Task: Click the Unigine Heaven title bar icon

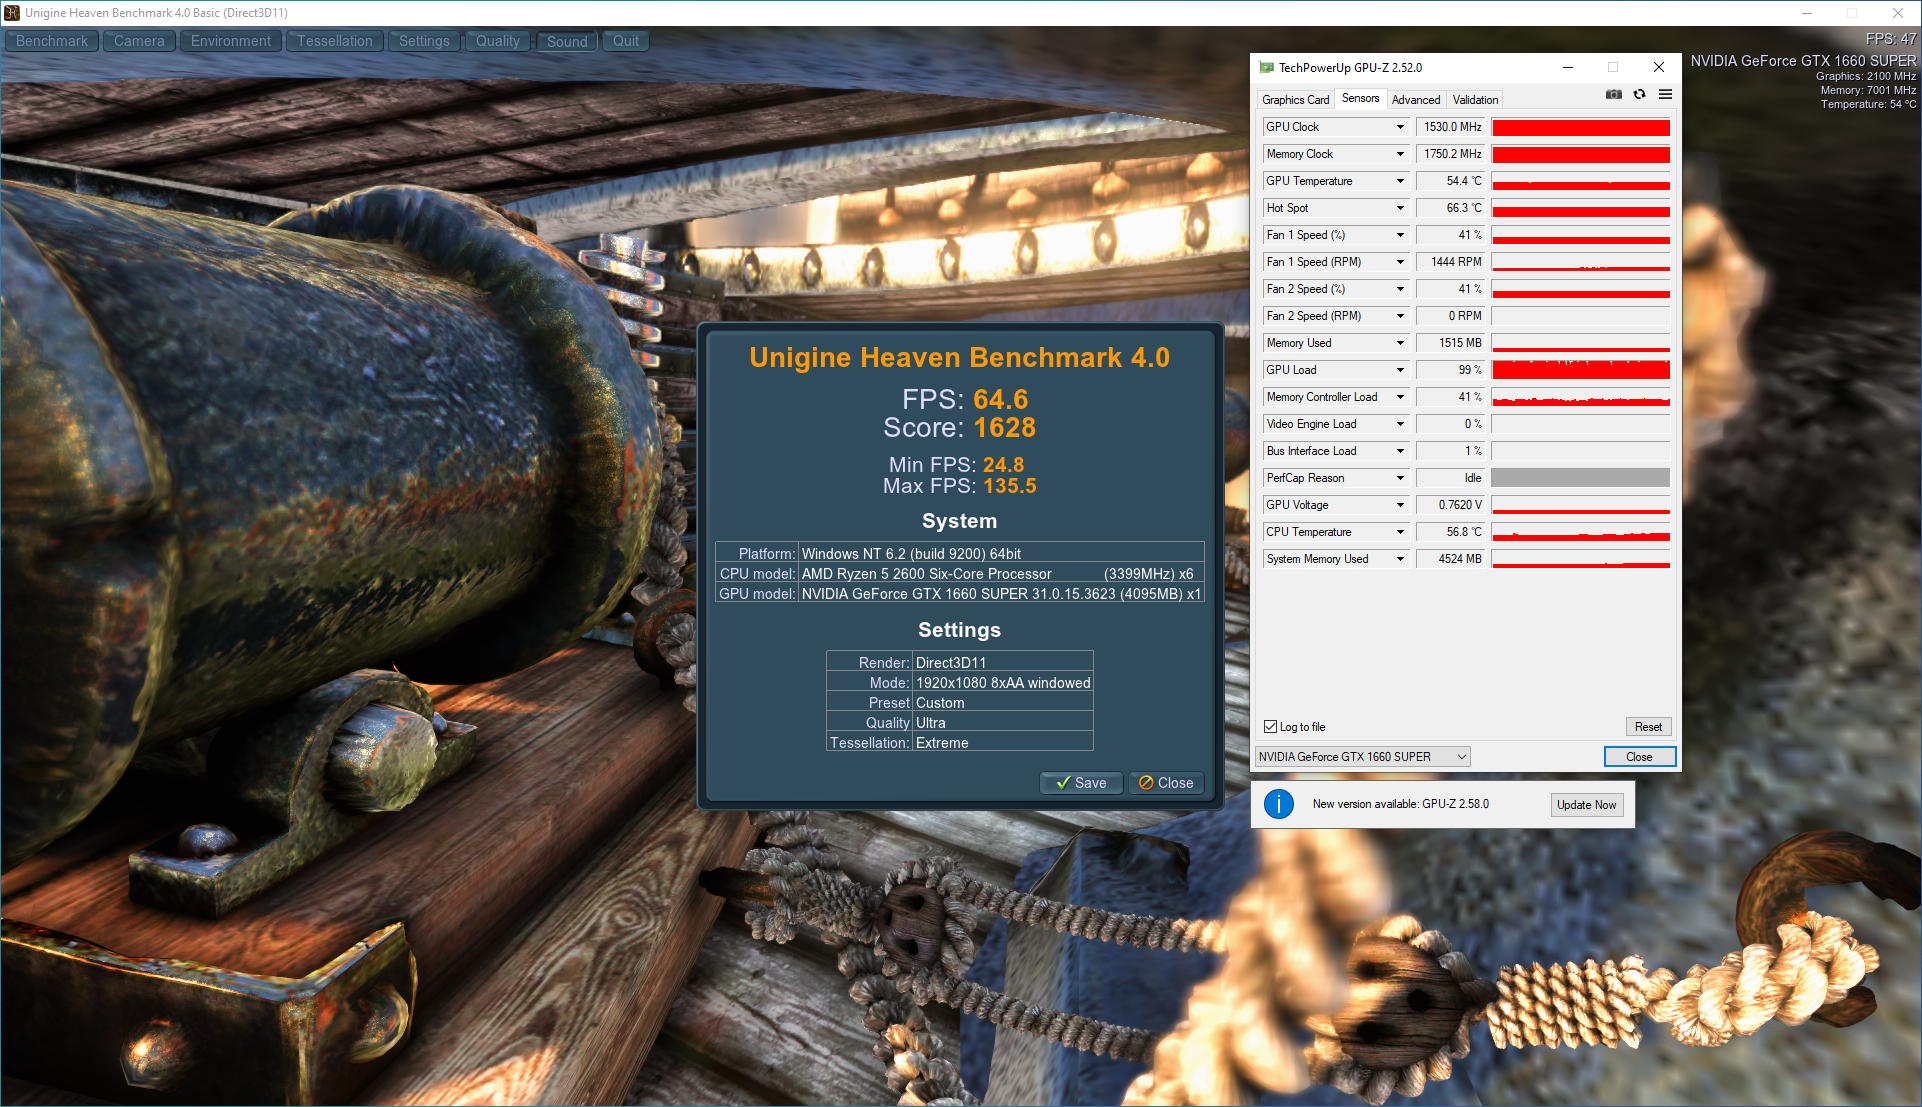Action: point(12,13)
